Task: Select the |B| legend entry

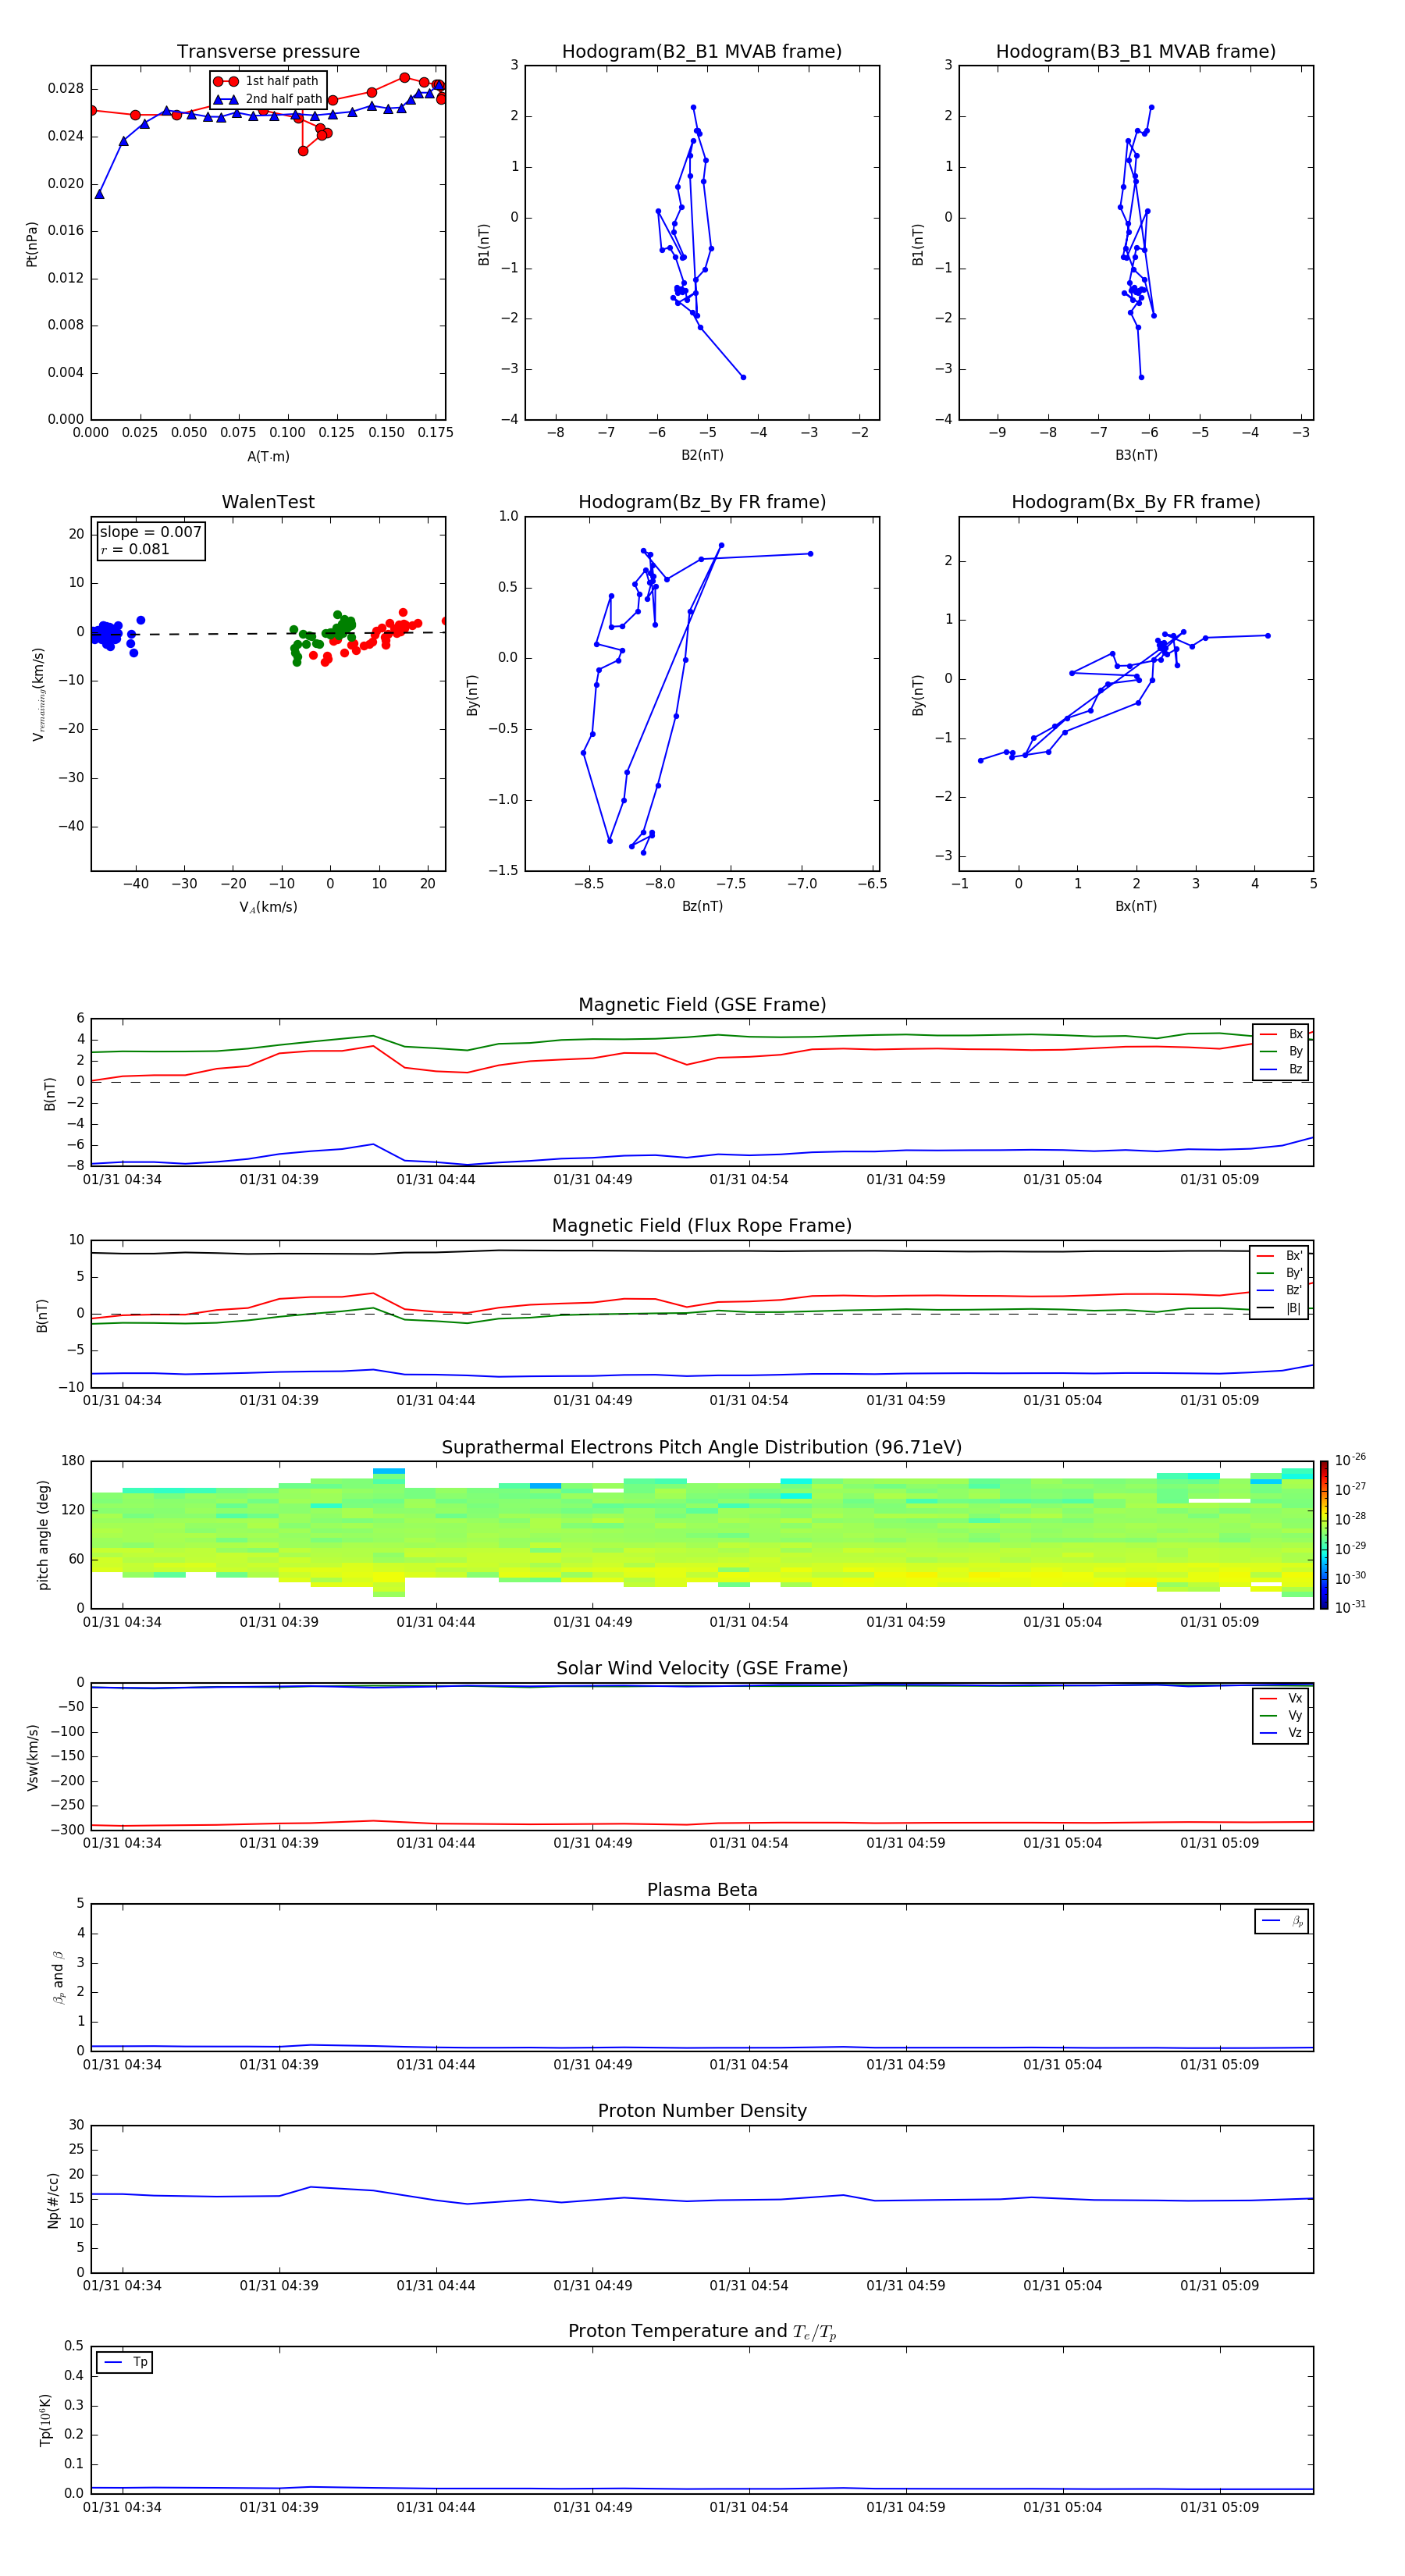Action: pos(1280,1308)
